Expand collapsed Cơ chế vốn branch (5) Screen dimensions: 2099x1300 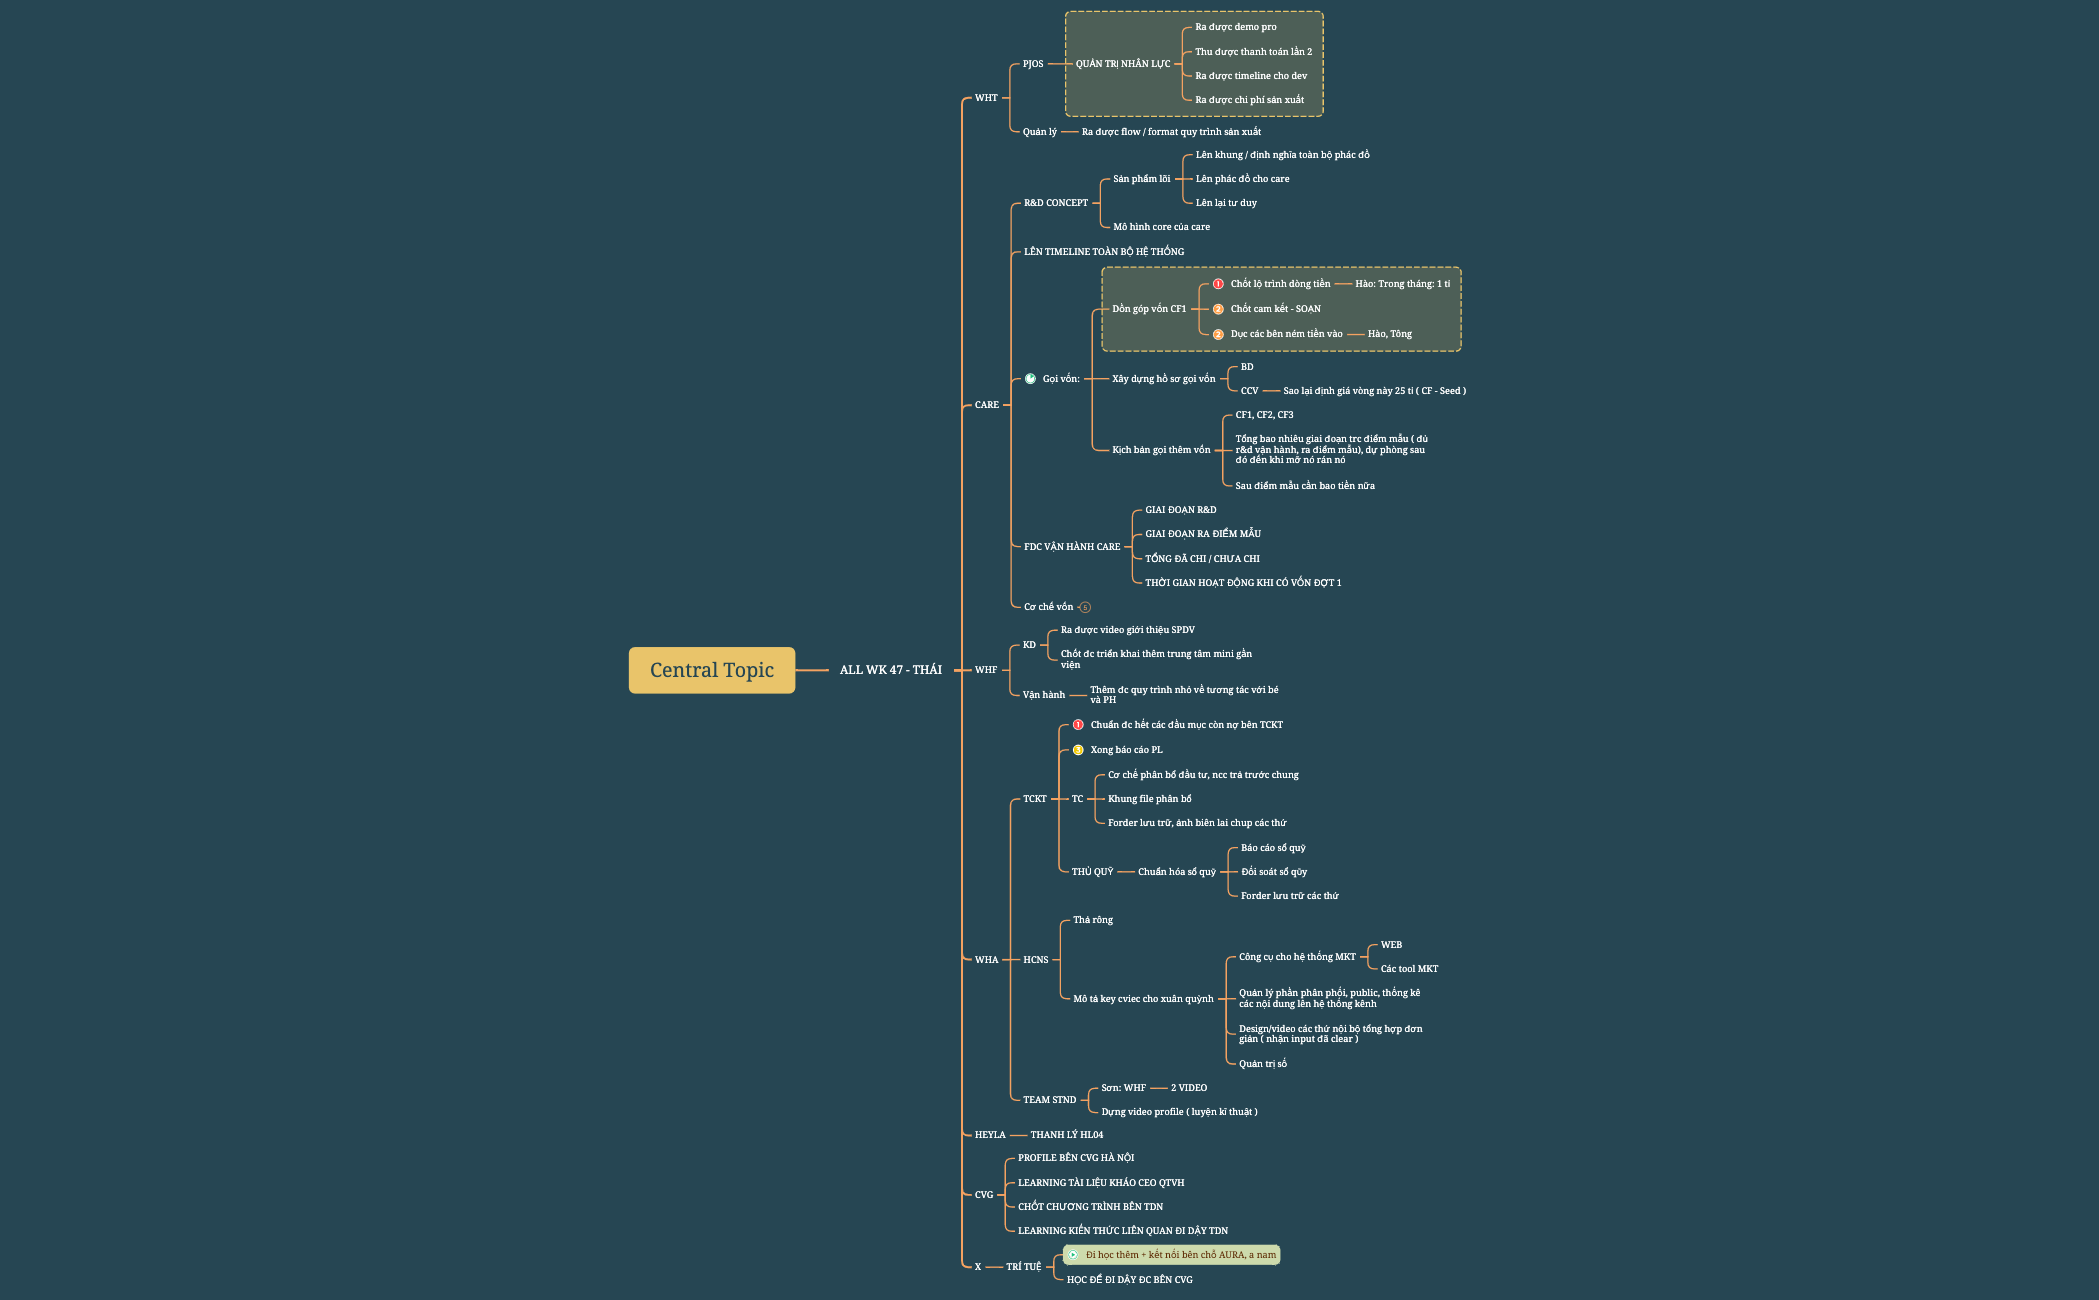coord(1085,607)
